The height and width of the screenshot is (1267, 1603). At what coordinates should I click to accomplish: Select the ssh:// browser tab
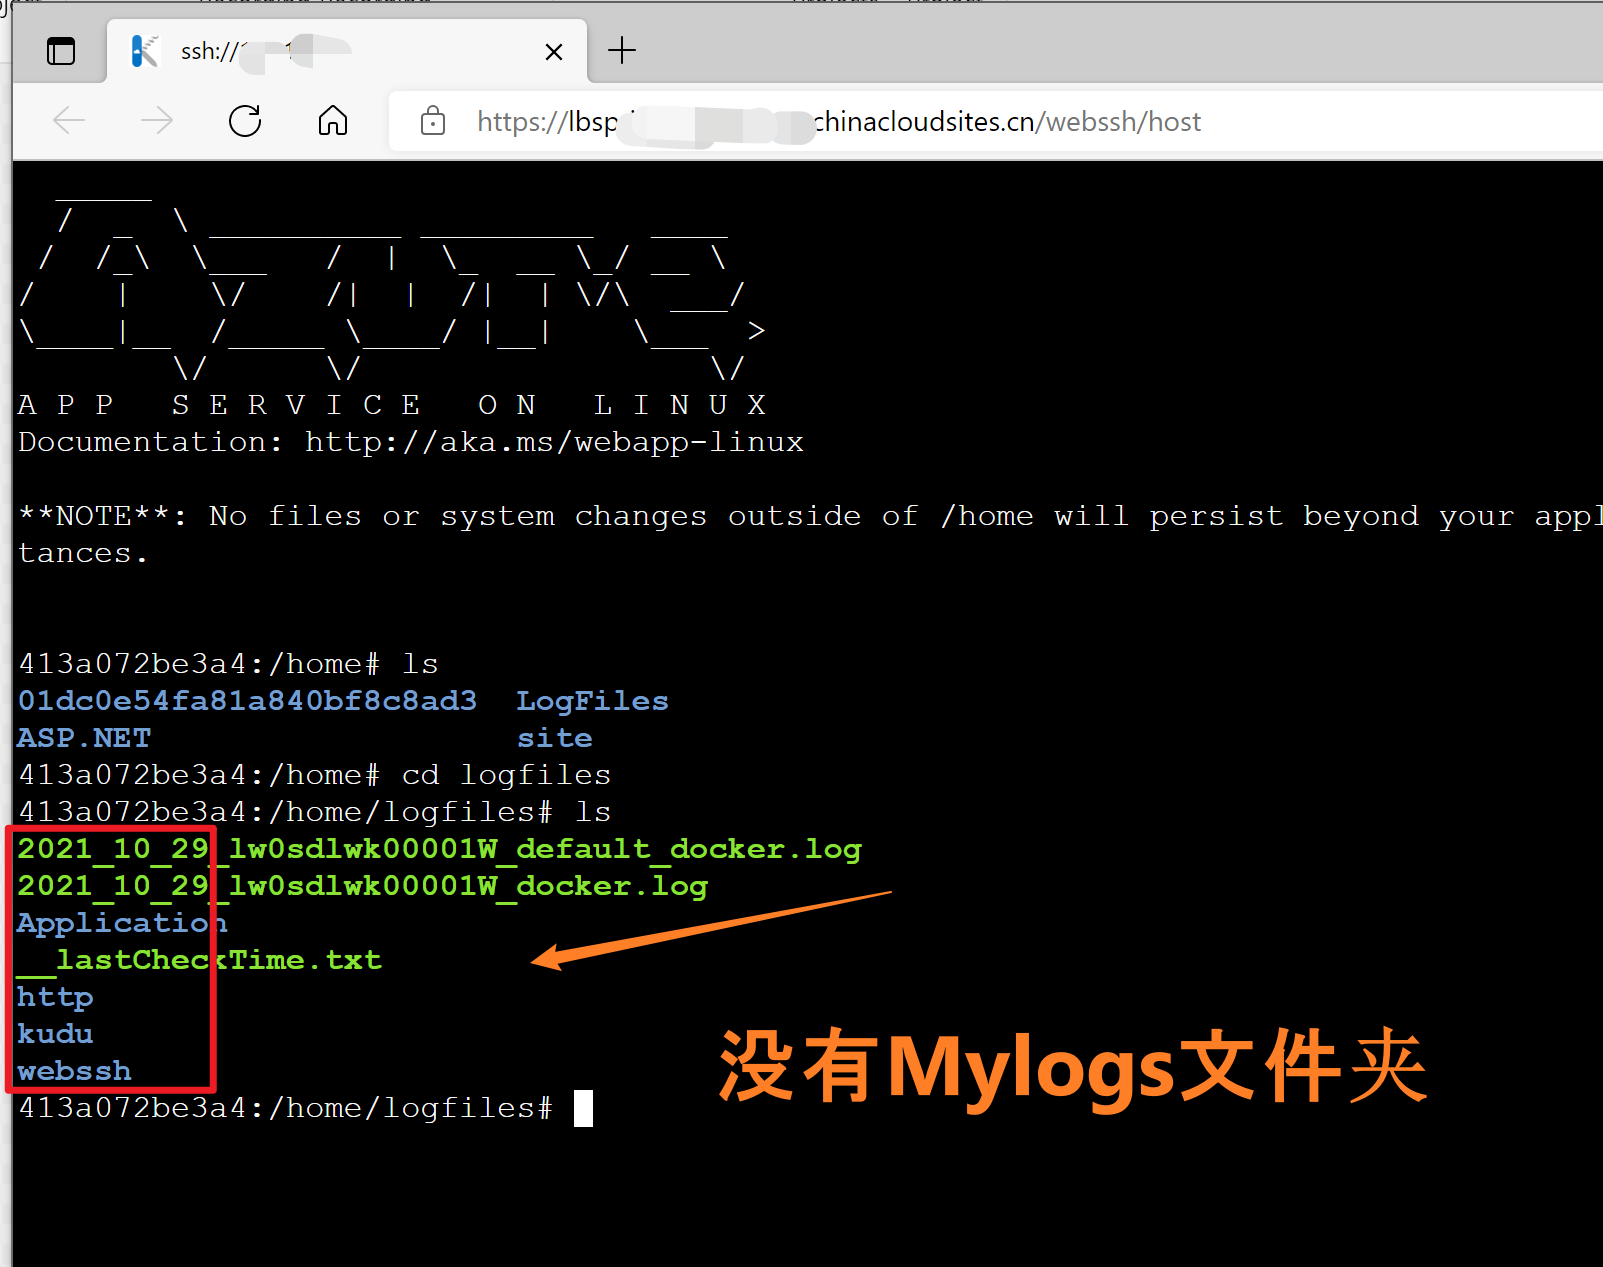[x=340, y=51]
